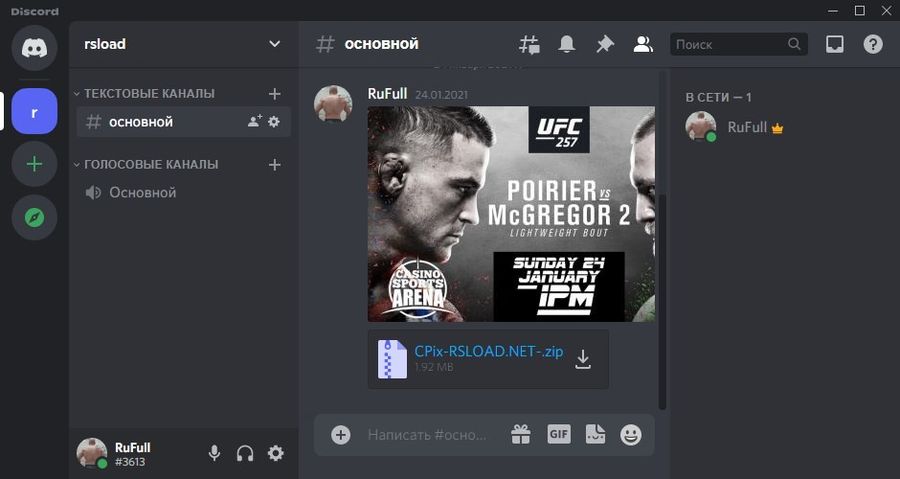This screenshot has height=479, width=900.
Task: Open the основной text channel
Action: (x=183, y=122)
